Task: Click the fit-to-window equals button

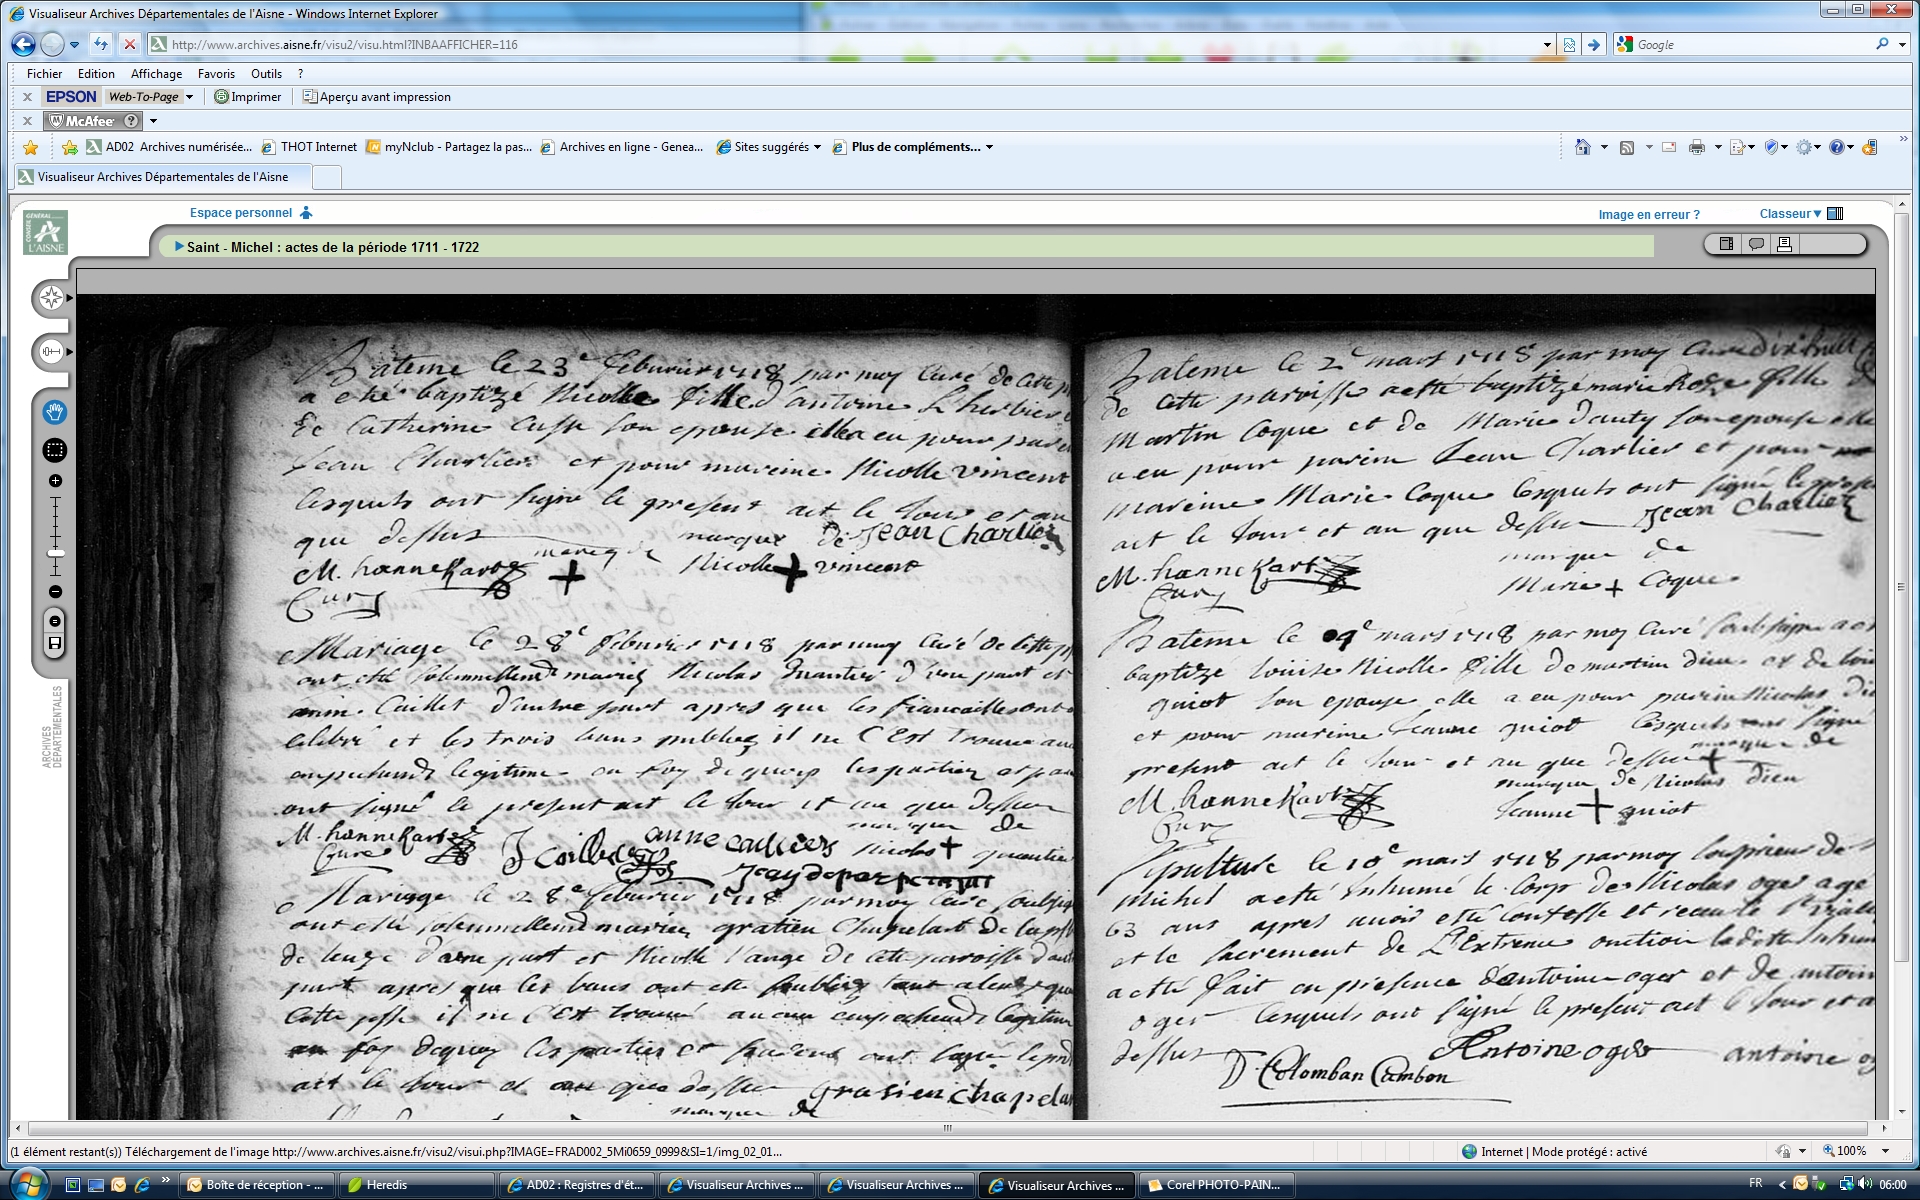Action: (x=55, y=621)
